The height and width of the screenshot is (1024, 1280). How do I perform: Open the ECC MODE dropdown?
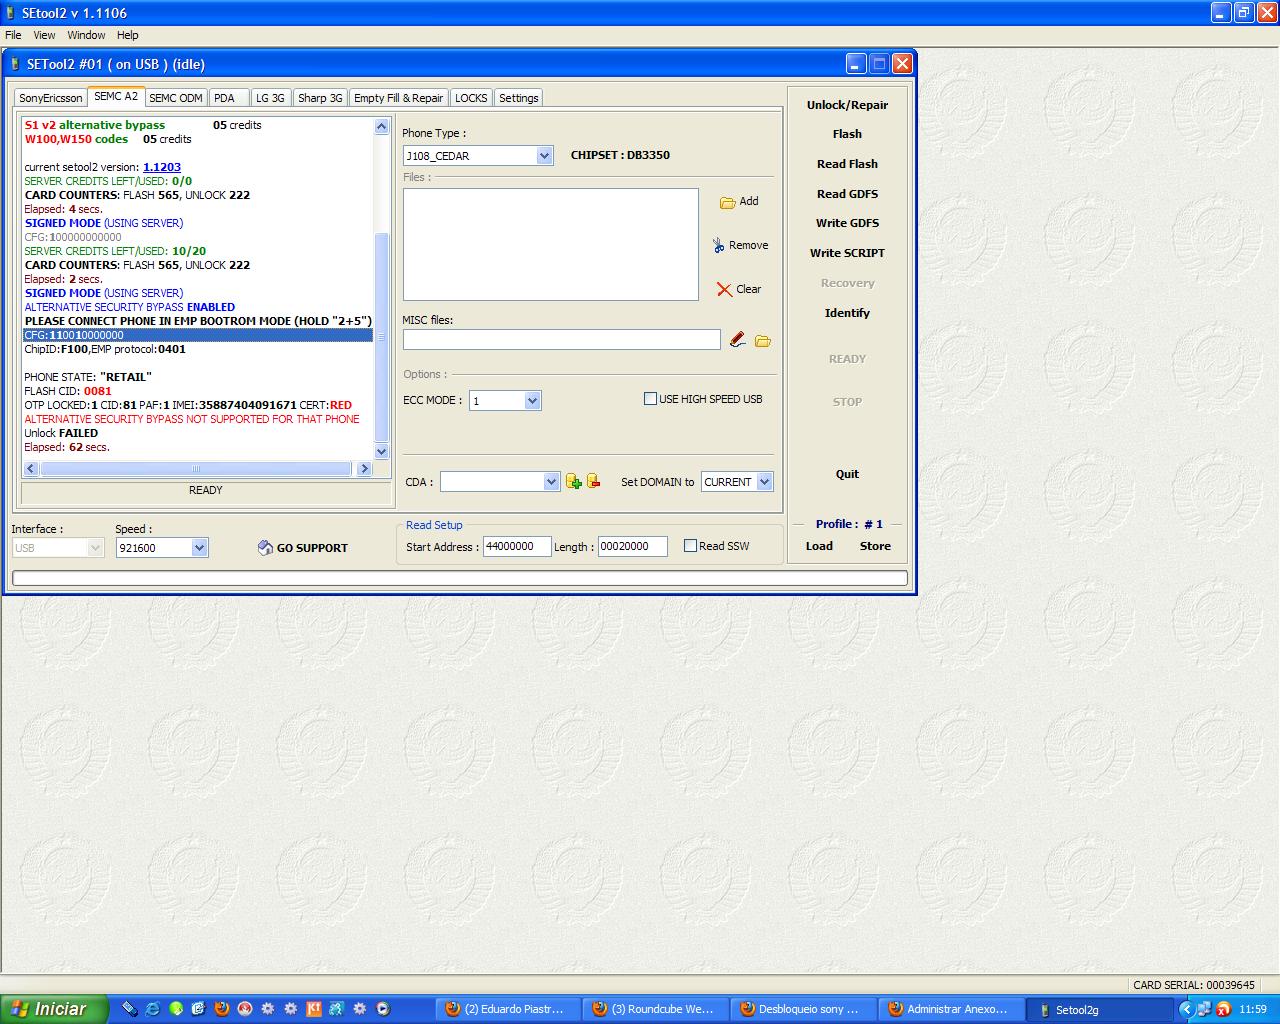pos(532,401)
